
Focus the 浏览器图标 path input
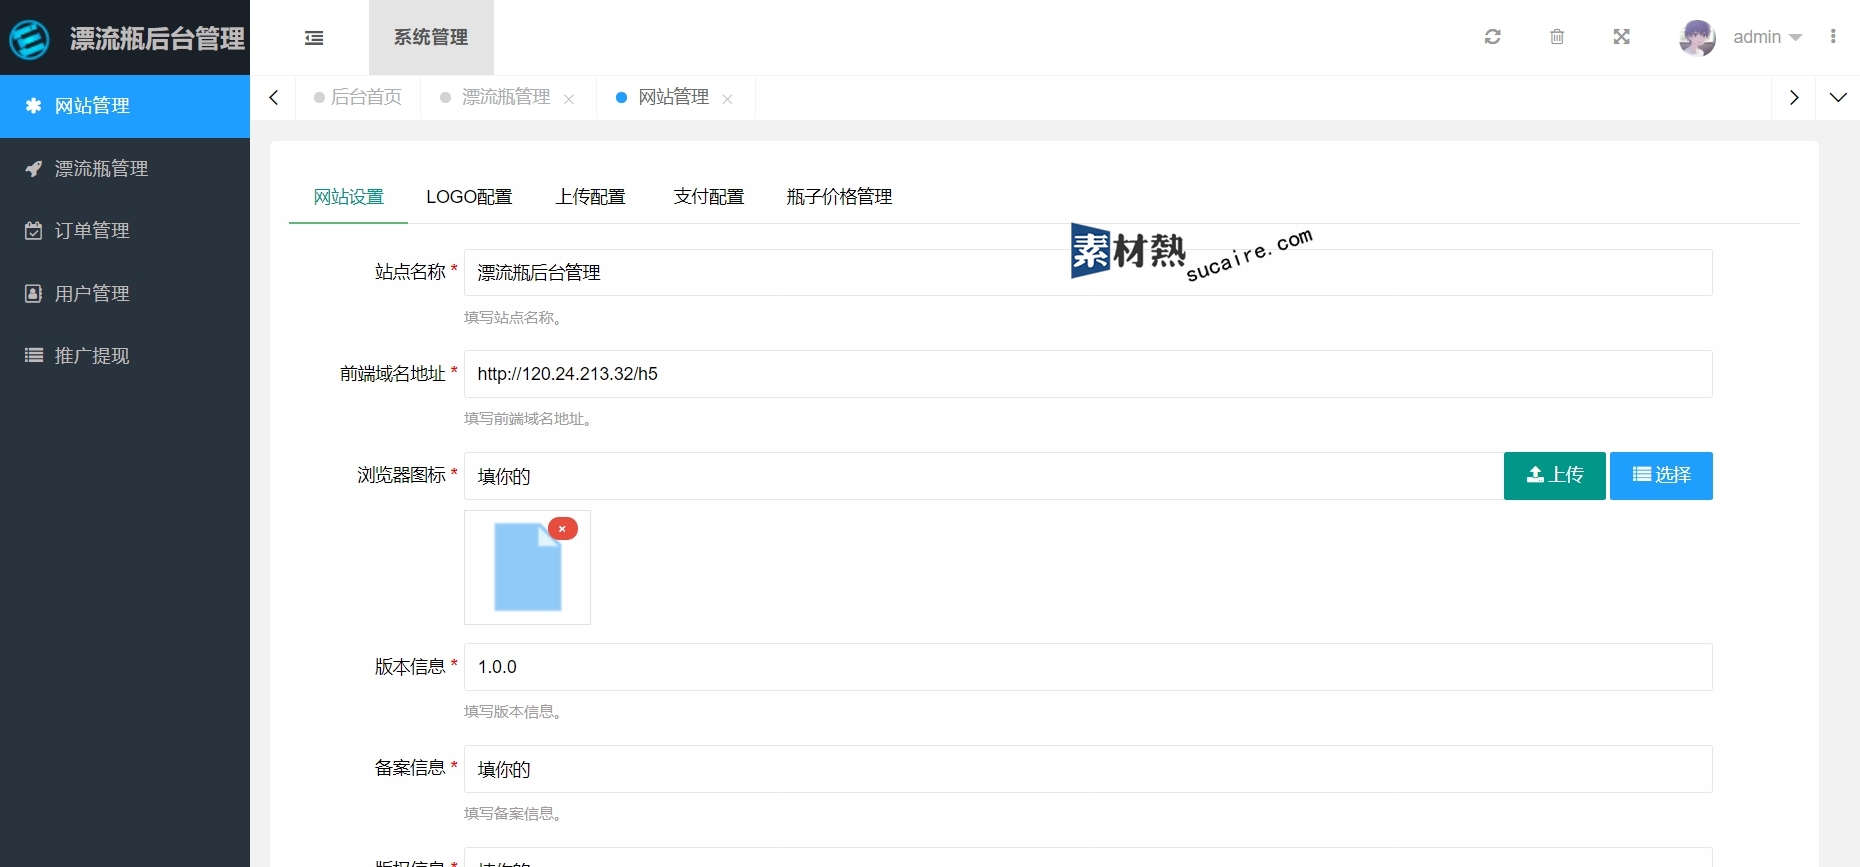(x=983, y=476)
